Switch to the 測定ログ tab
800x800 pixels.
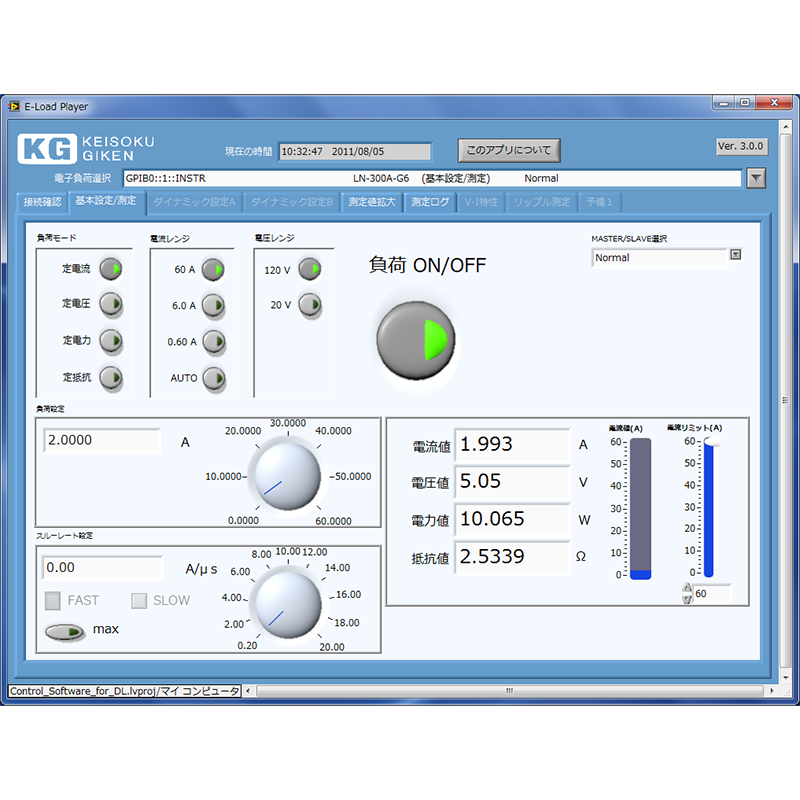click(x=431, y=202)
